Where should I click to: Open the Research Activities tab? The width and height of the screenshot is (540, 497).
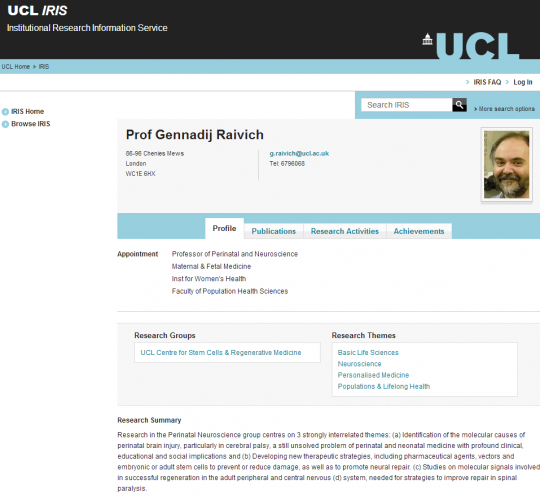(345, 231)
